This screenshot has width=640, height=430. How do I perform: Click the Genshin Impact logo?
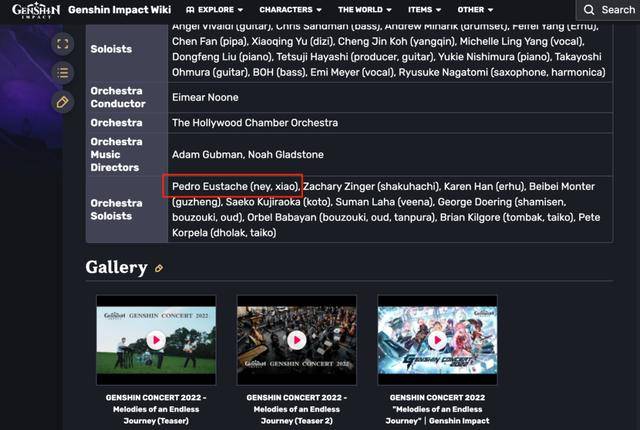pyautogui.click(x=36, y=10)
